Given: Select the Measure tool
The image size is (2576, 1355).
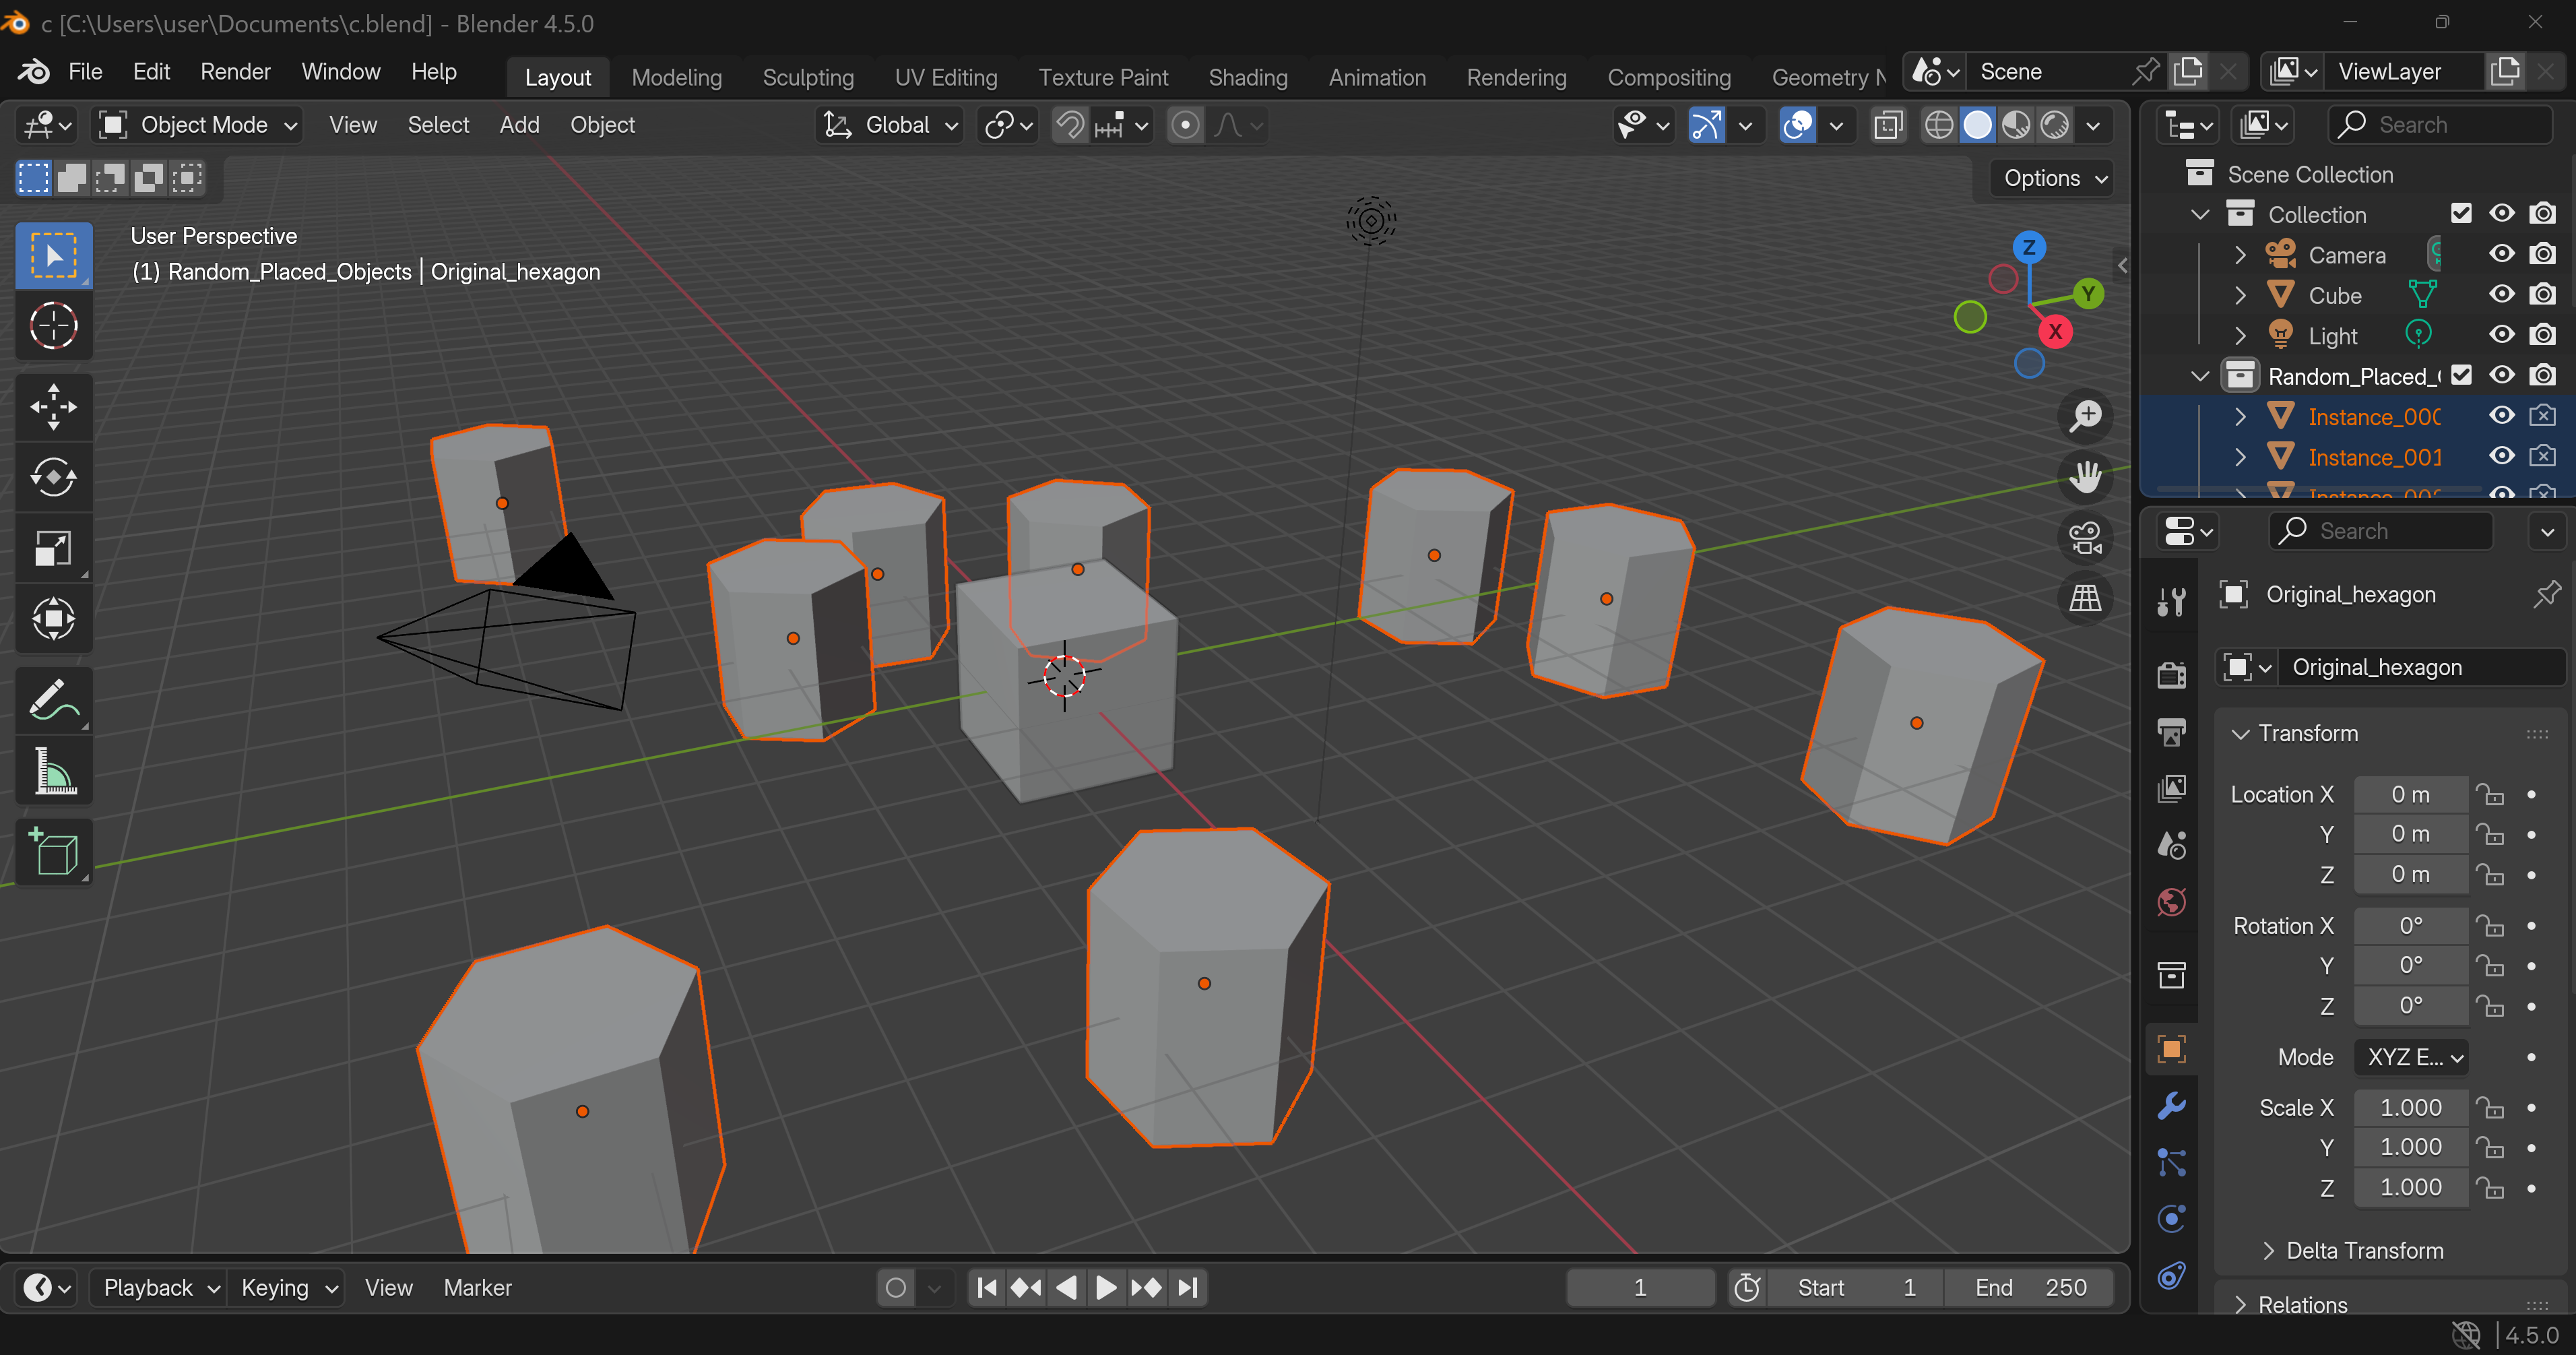Looking at the screenshot, I should coord(54,771).
